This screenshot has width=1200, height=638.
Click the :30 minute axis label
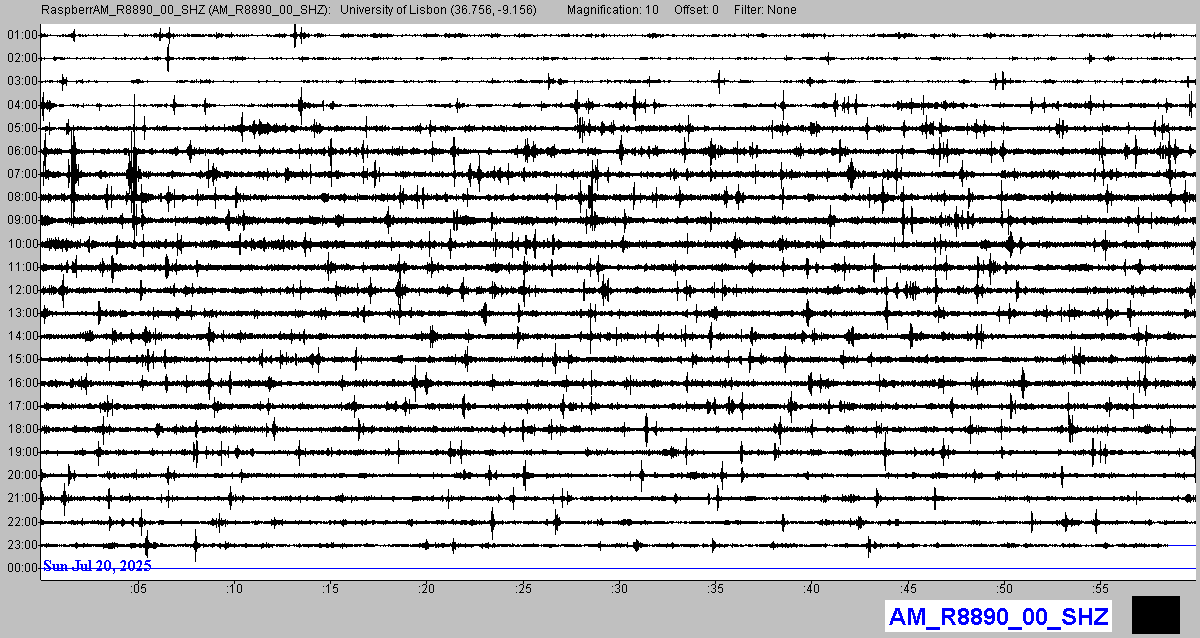point(620,589)
